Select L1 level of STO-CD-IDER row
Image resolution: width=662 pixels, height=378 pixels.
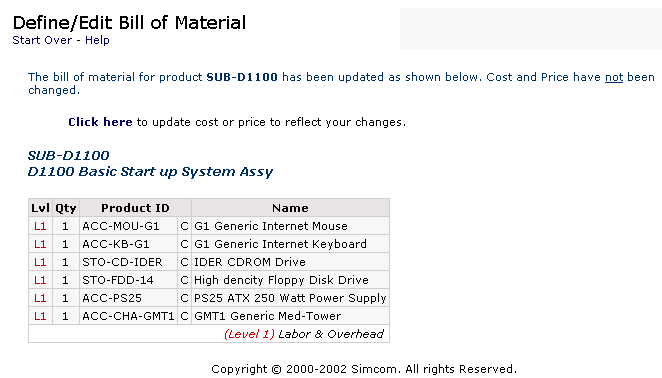40,262
